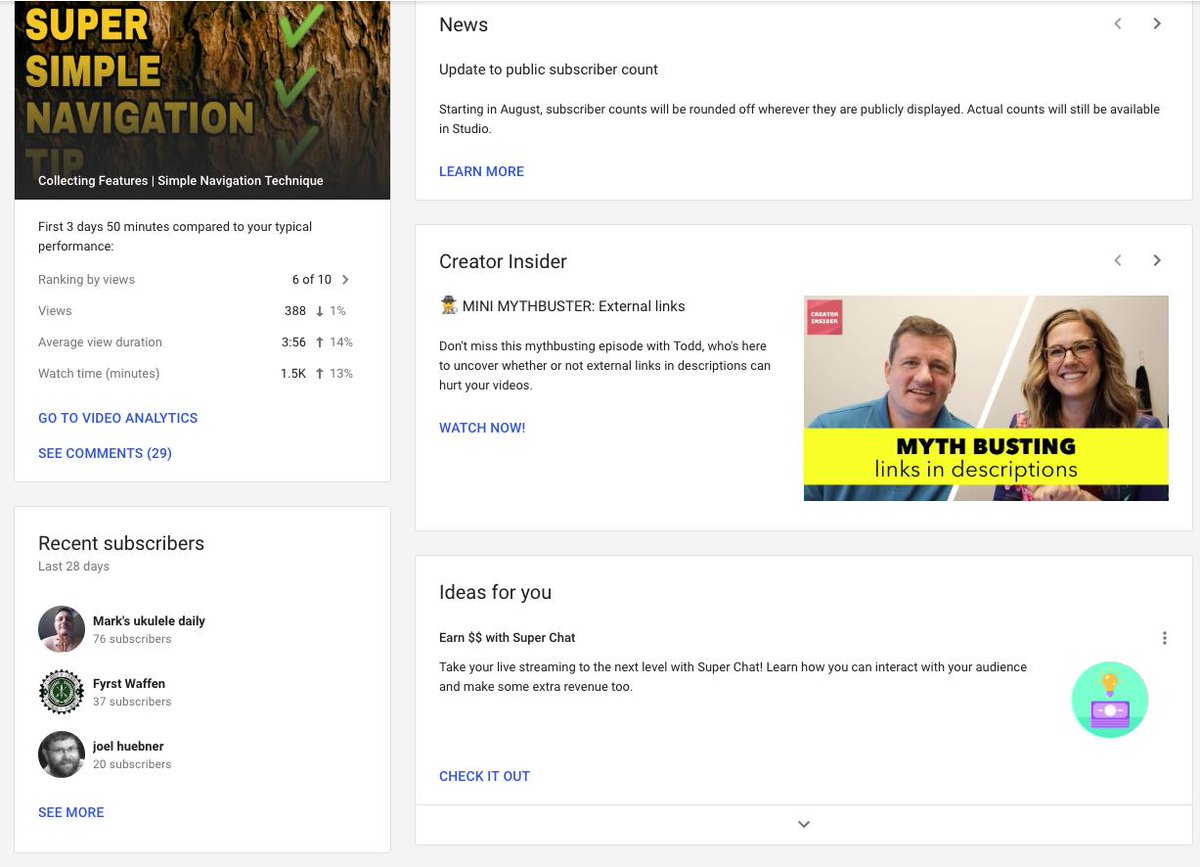This screenshot has width=1200, height=867.
Task: Click 'Collecting Features | Simple Navigation Technique' title
Action: (181, 181)
